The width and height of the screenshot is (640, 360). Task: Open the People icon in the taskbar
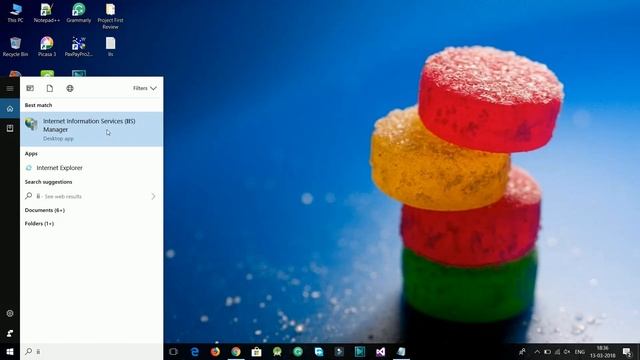[x=522, y=351]
